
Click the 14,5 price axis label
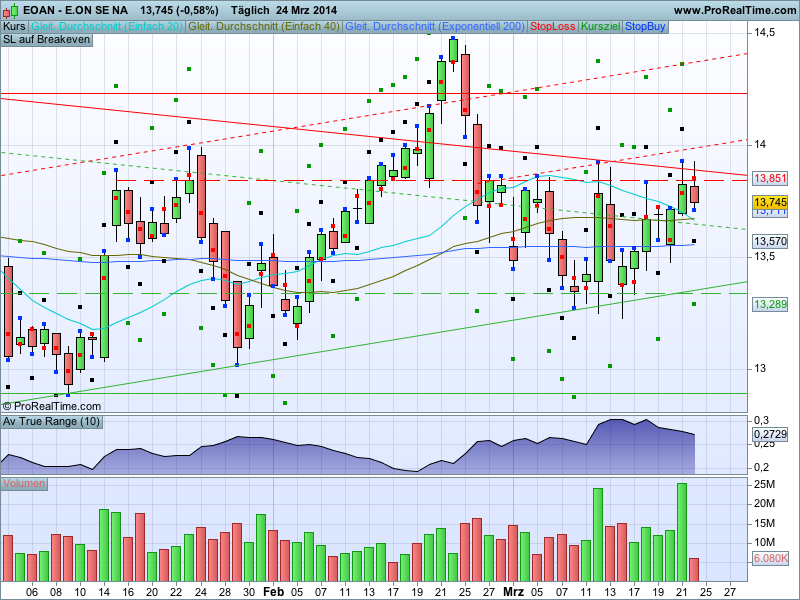point(764,33)
